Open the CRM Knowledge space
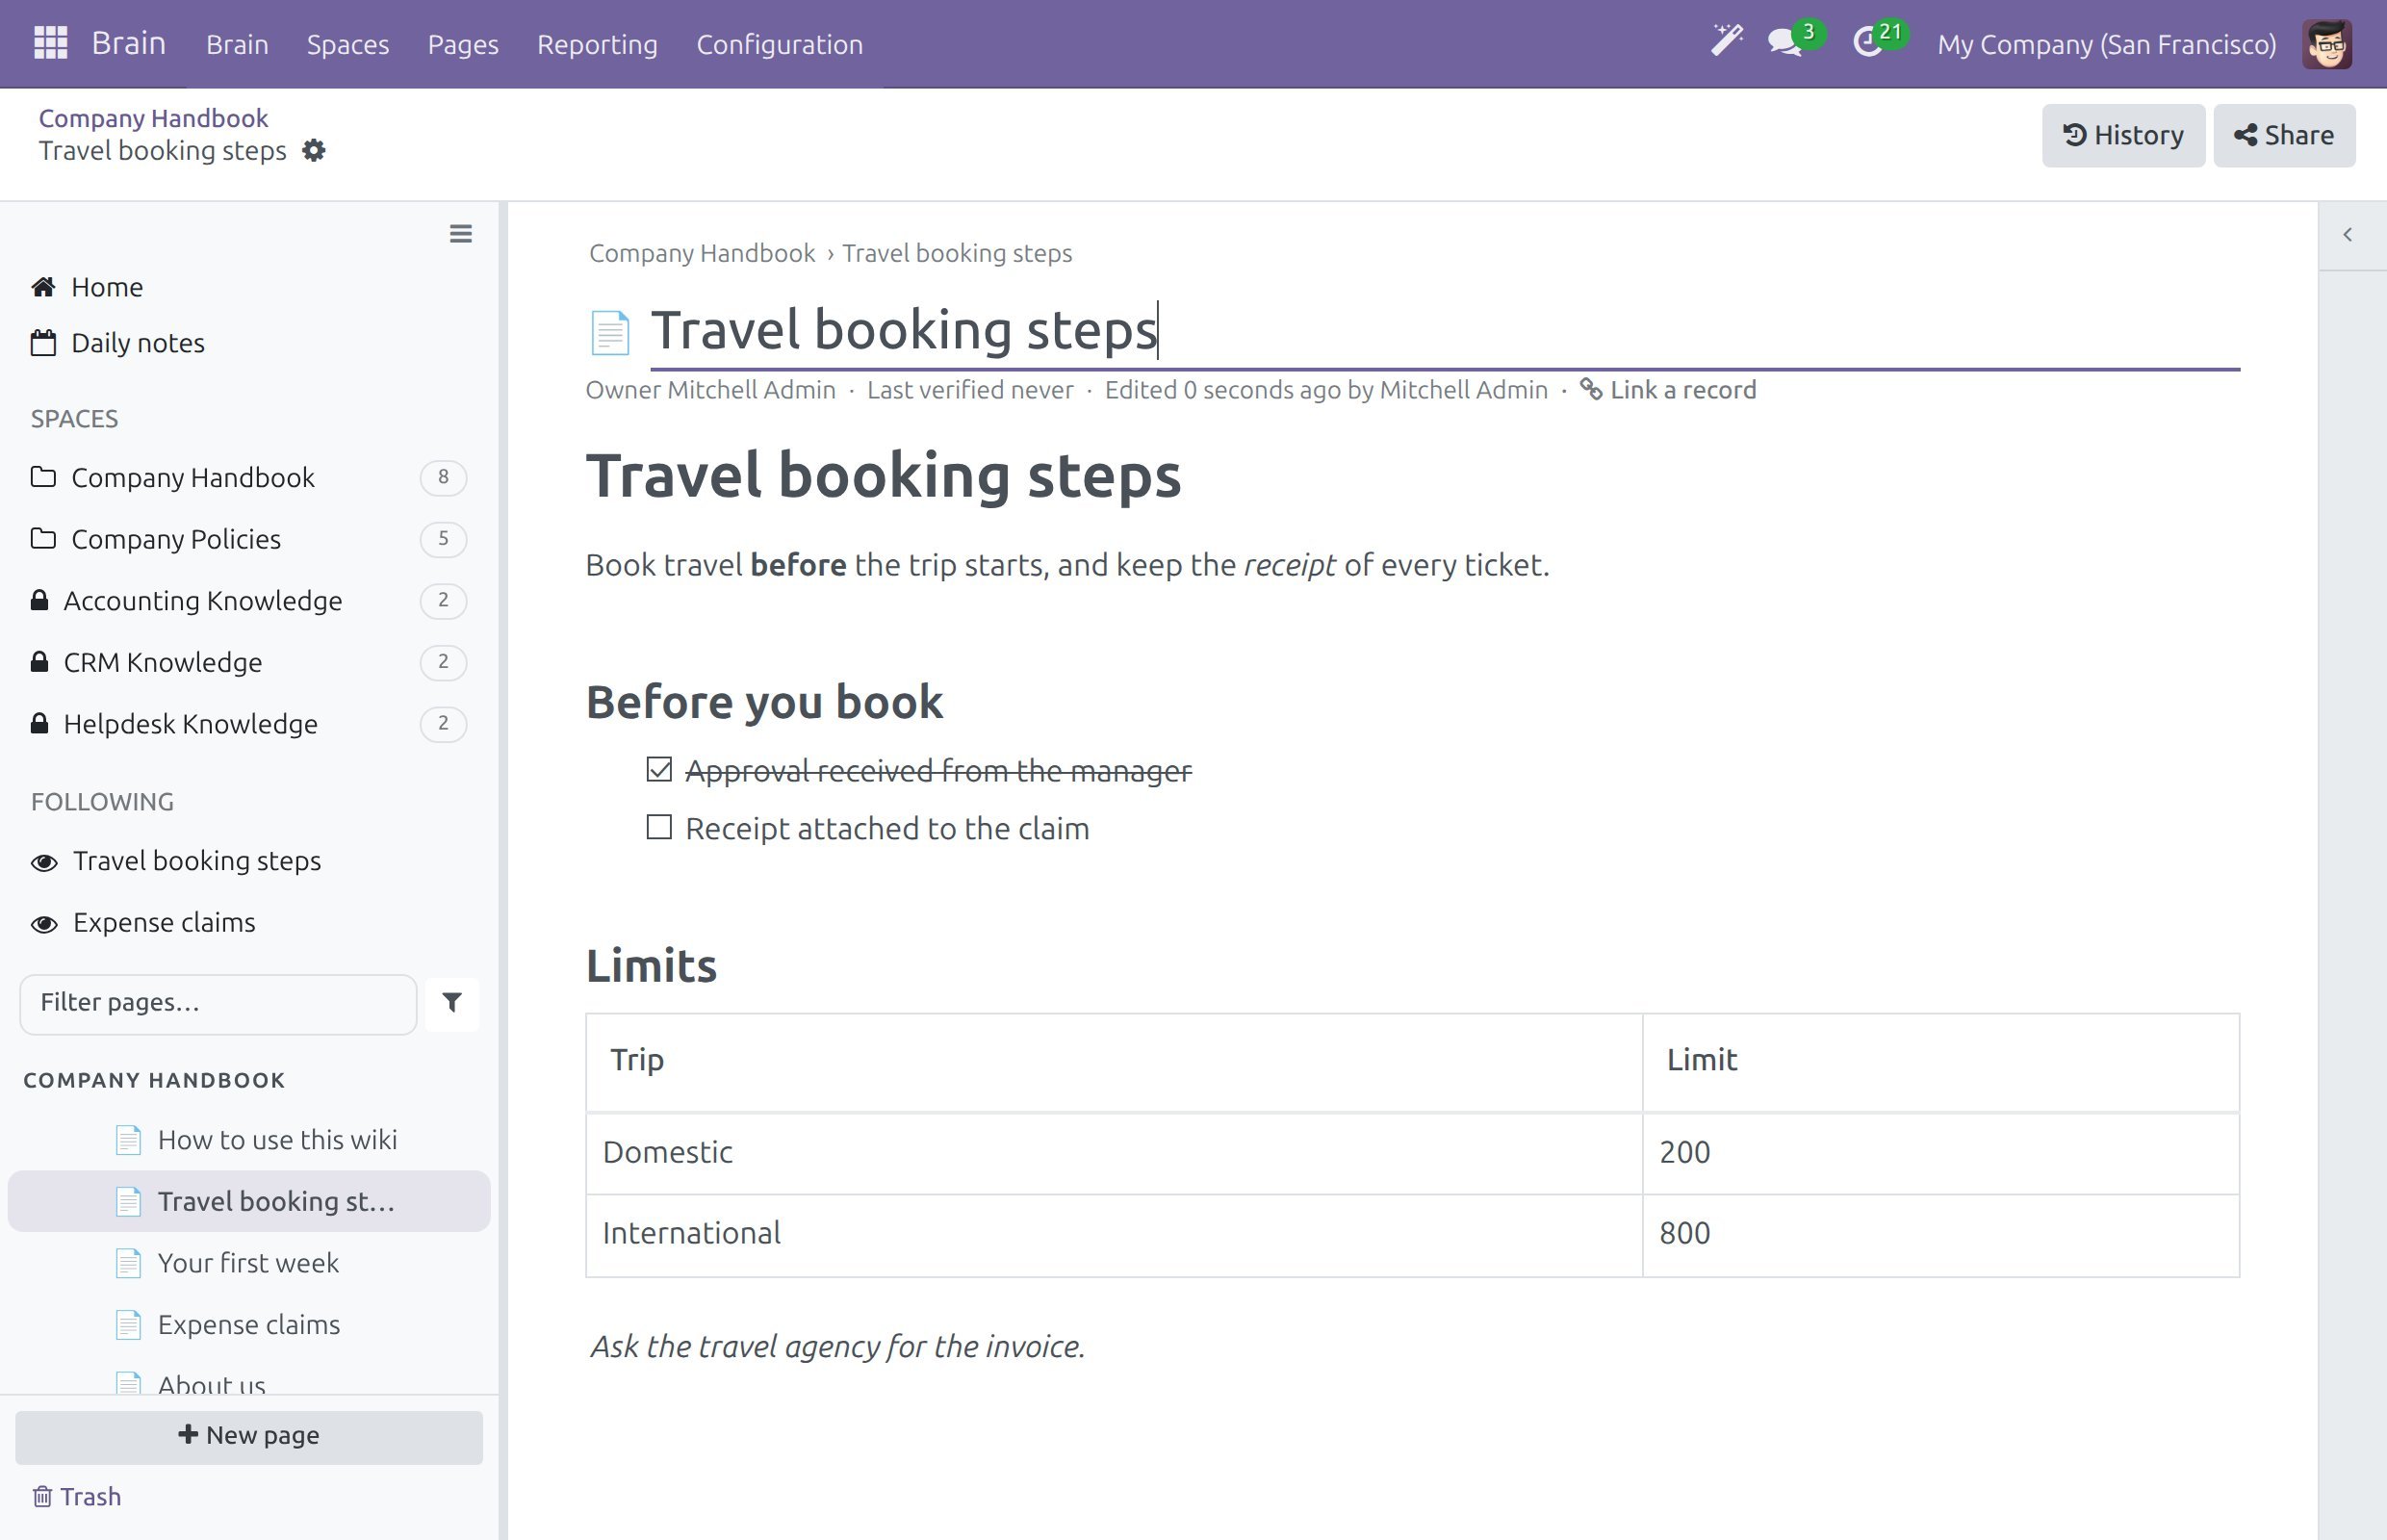 249,662
